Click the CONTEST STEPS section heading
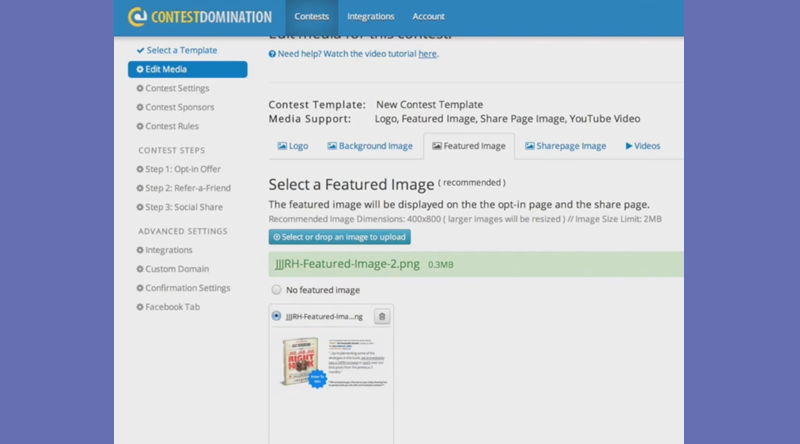The height and width of the screenshot is (444, 800). 171,151
